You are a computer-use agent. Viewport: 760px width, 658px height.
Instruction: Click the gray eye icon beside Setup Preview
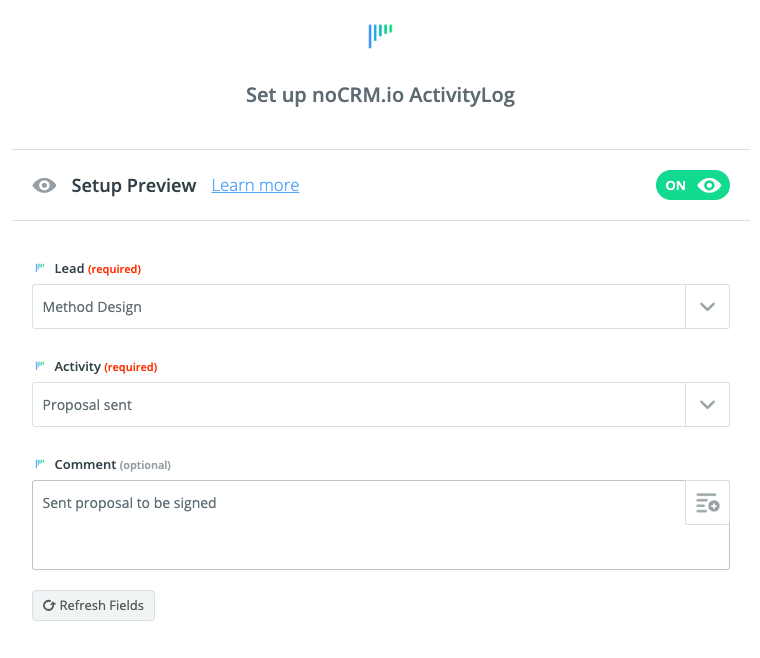(44, 186)
